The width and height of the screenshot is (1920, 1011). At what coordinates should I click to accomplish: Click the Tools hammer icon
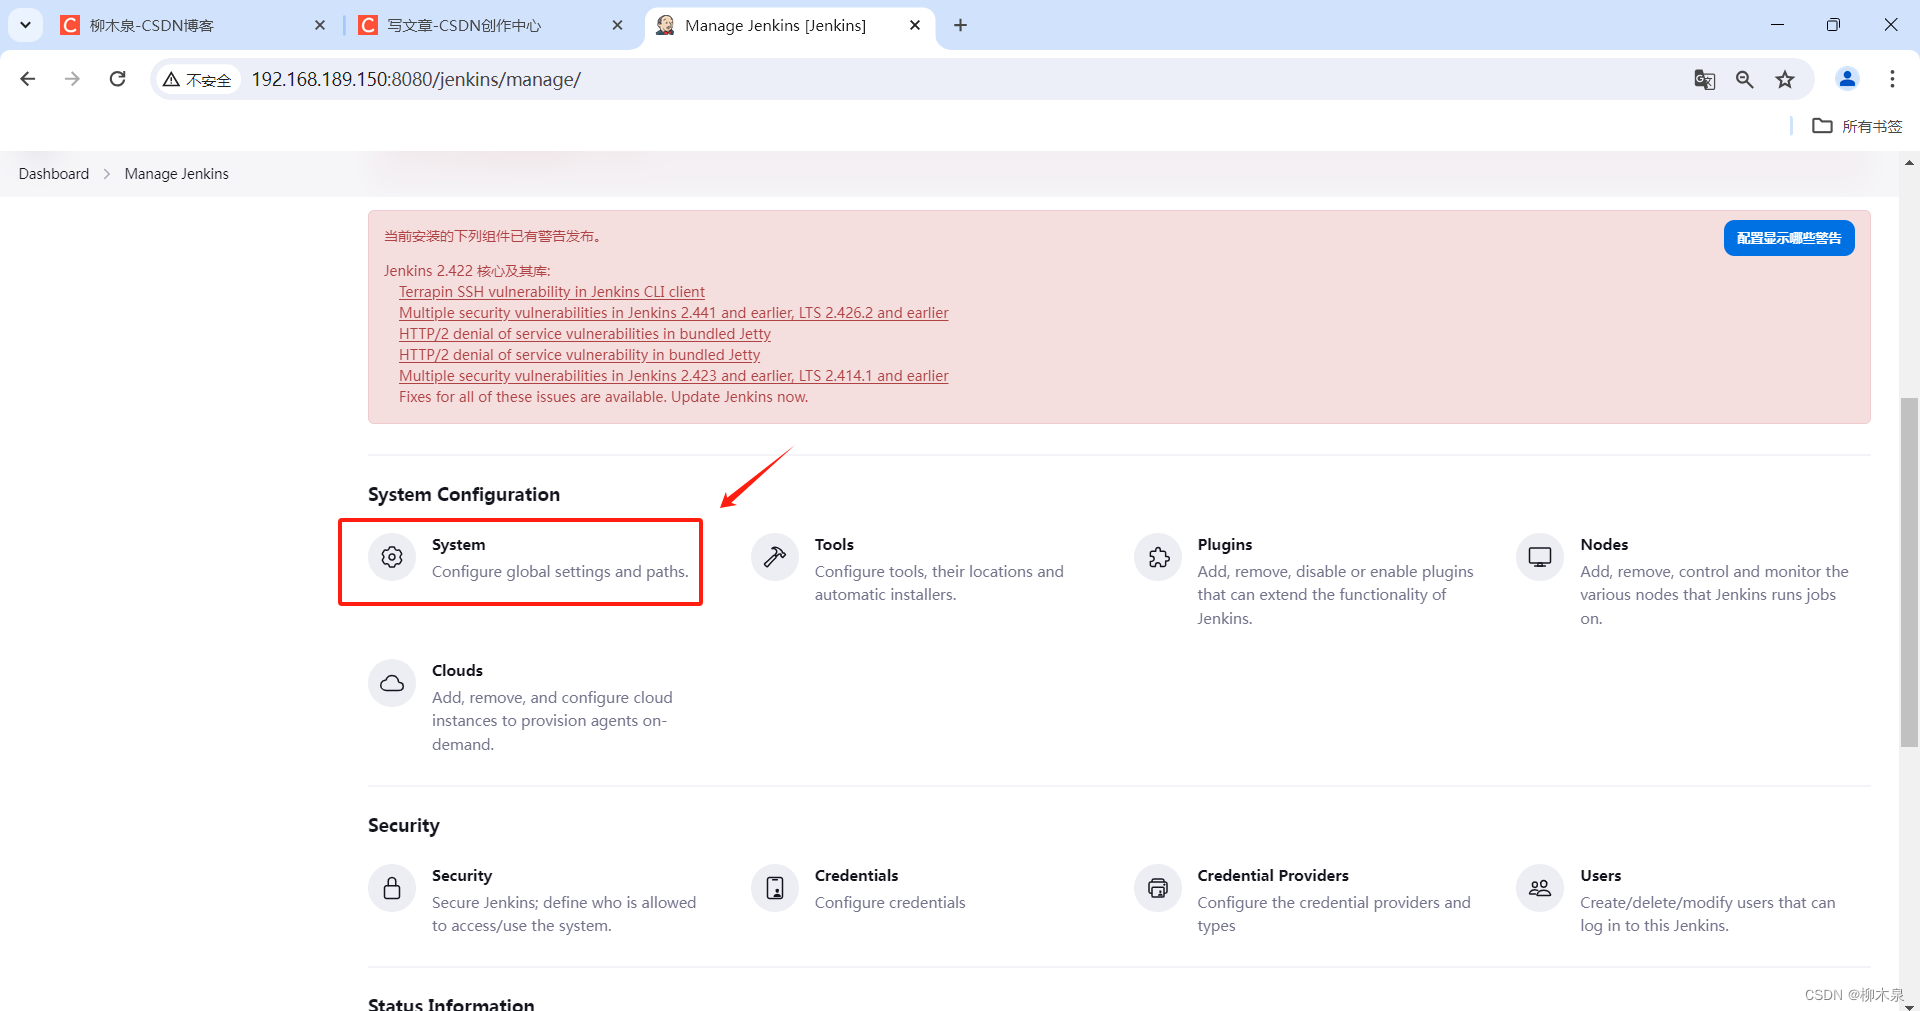[x=775, y=557]
